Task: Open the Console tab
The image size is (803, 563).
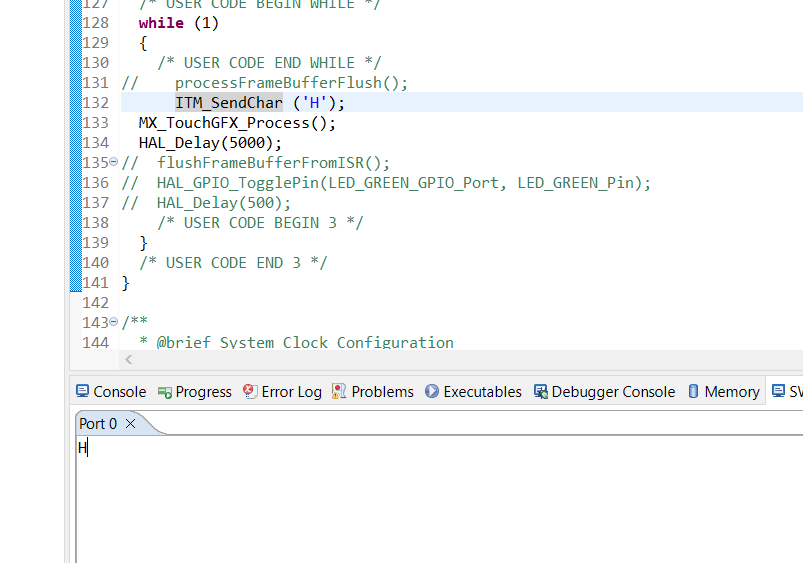Action: click(111, 392)
